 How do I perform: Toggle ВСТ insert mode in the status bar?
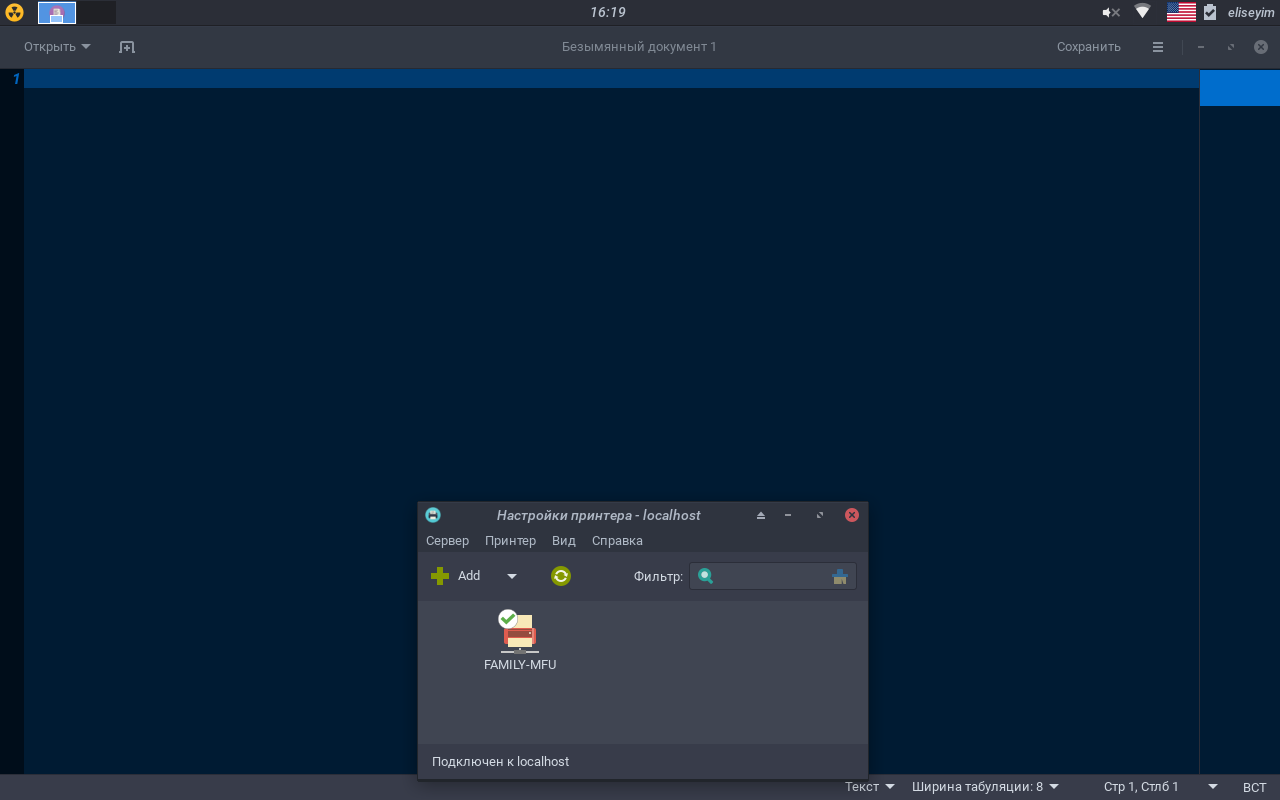pyautogui.click(x=1254, y=787)
